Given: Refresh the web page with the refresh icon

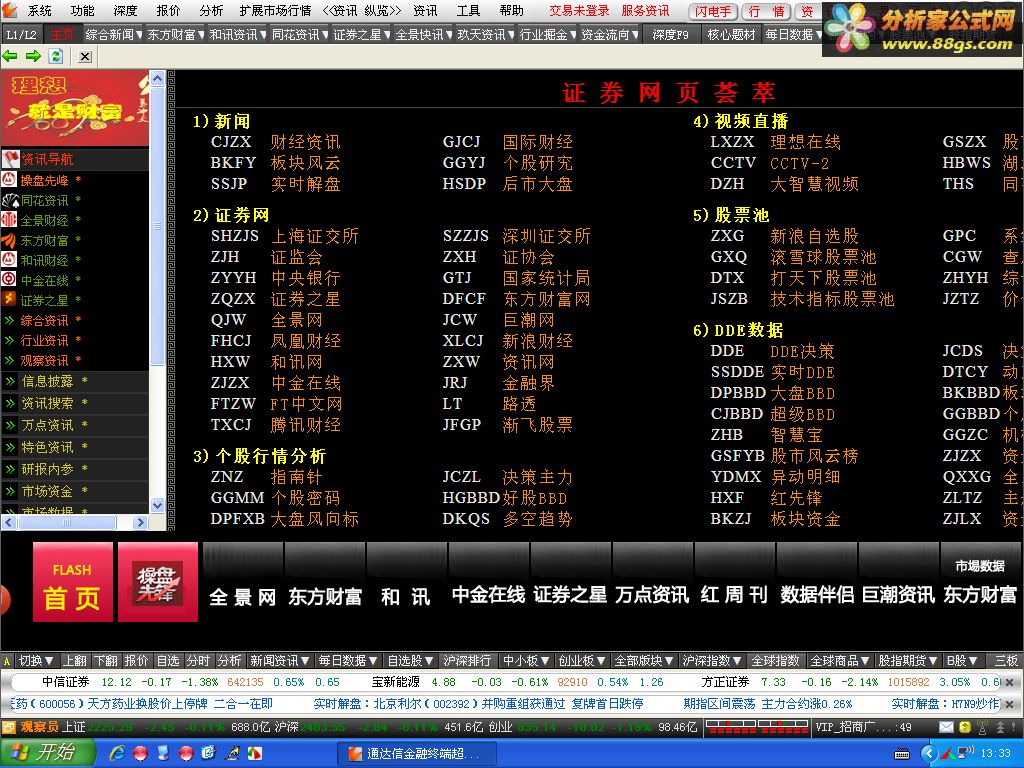Looking at the screenshot, I should (56, 56).
